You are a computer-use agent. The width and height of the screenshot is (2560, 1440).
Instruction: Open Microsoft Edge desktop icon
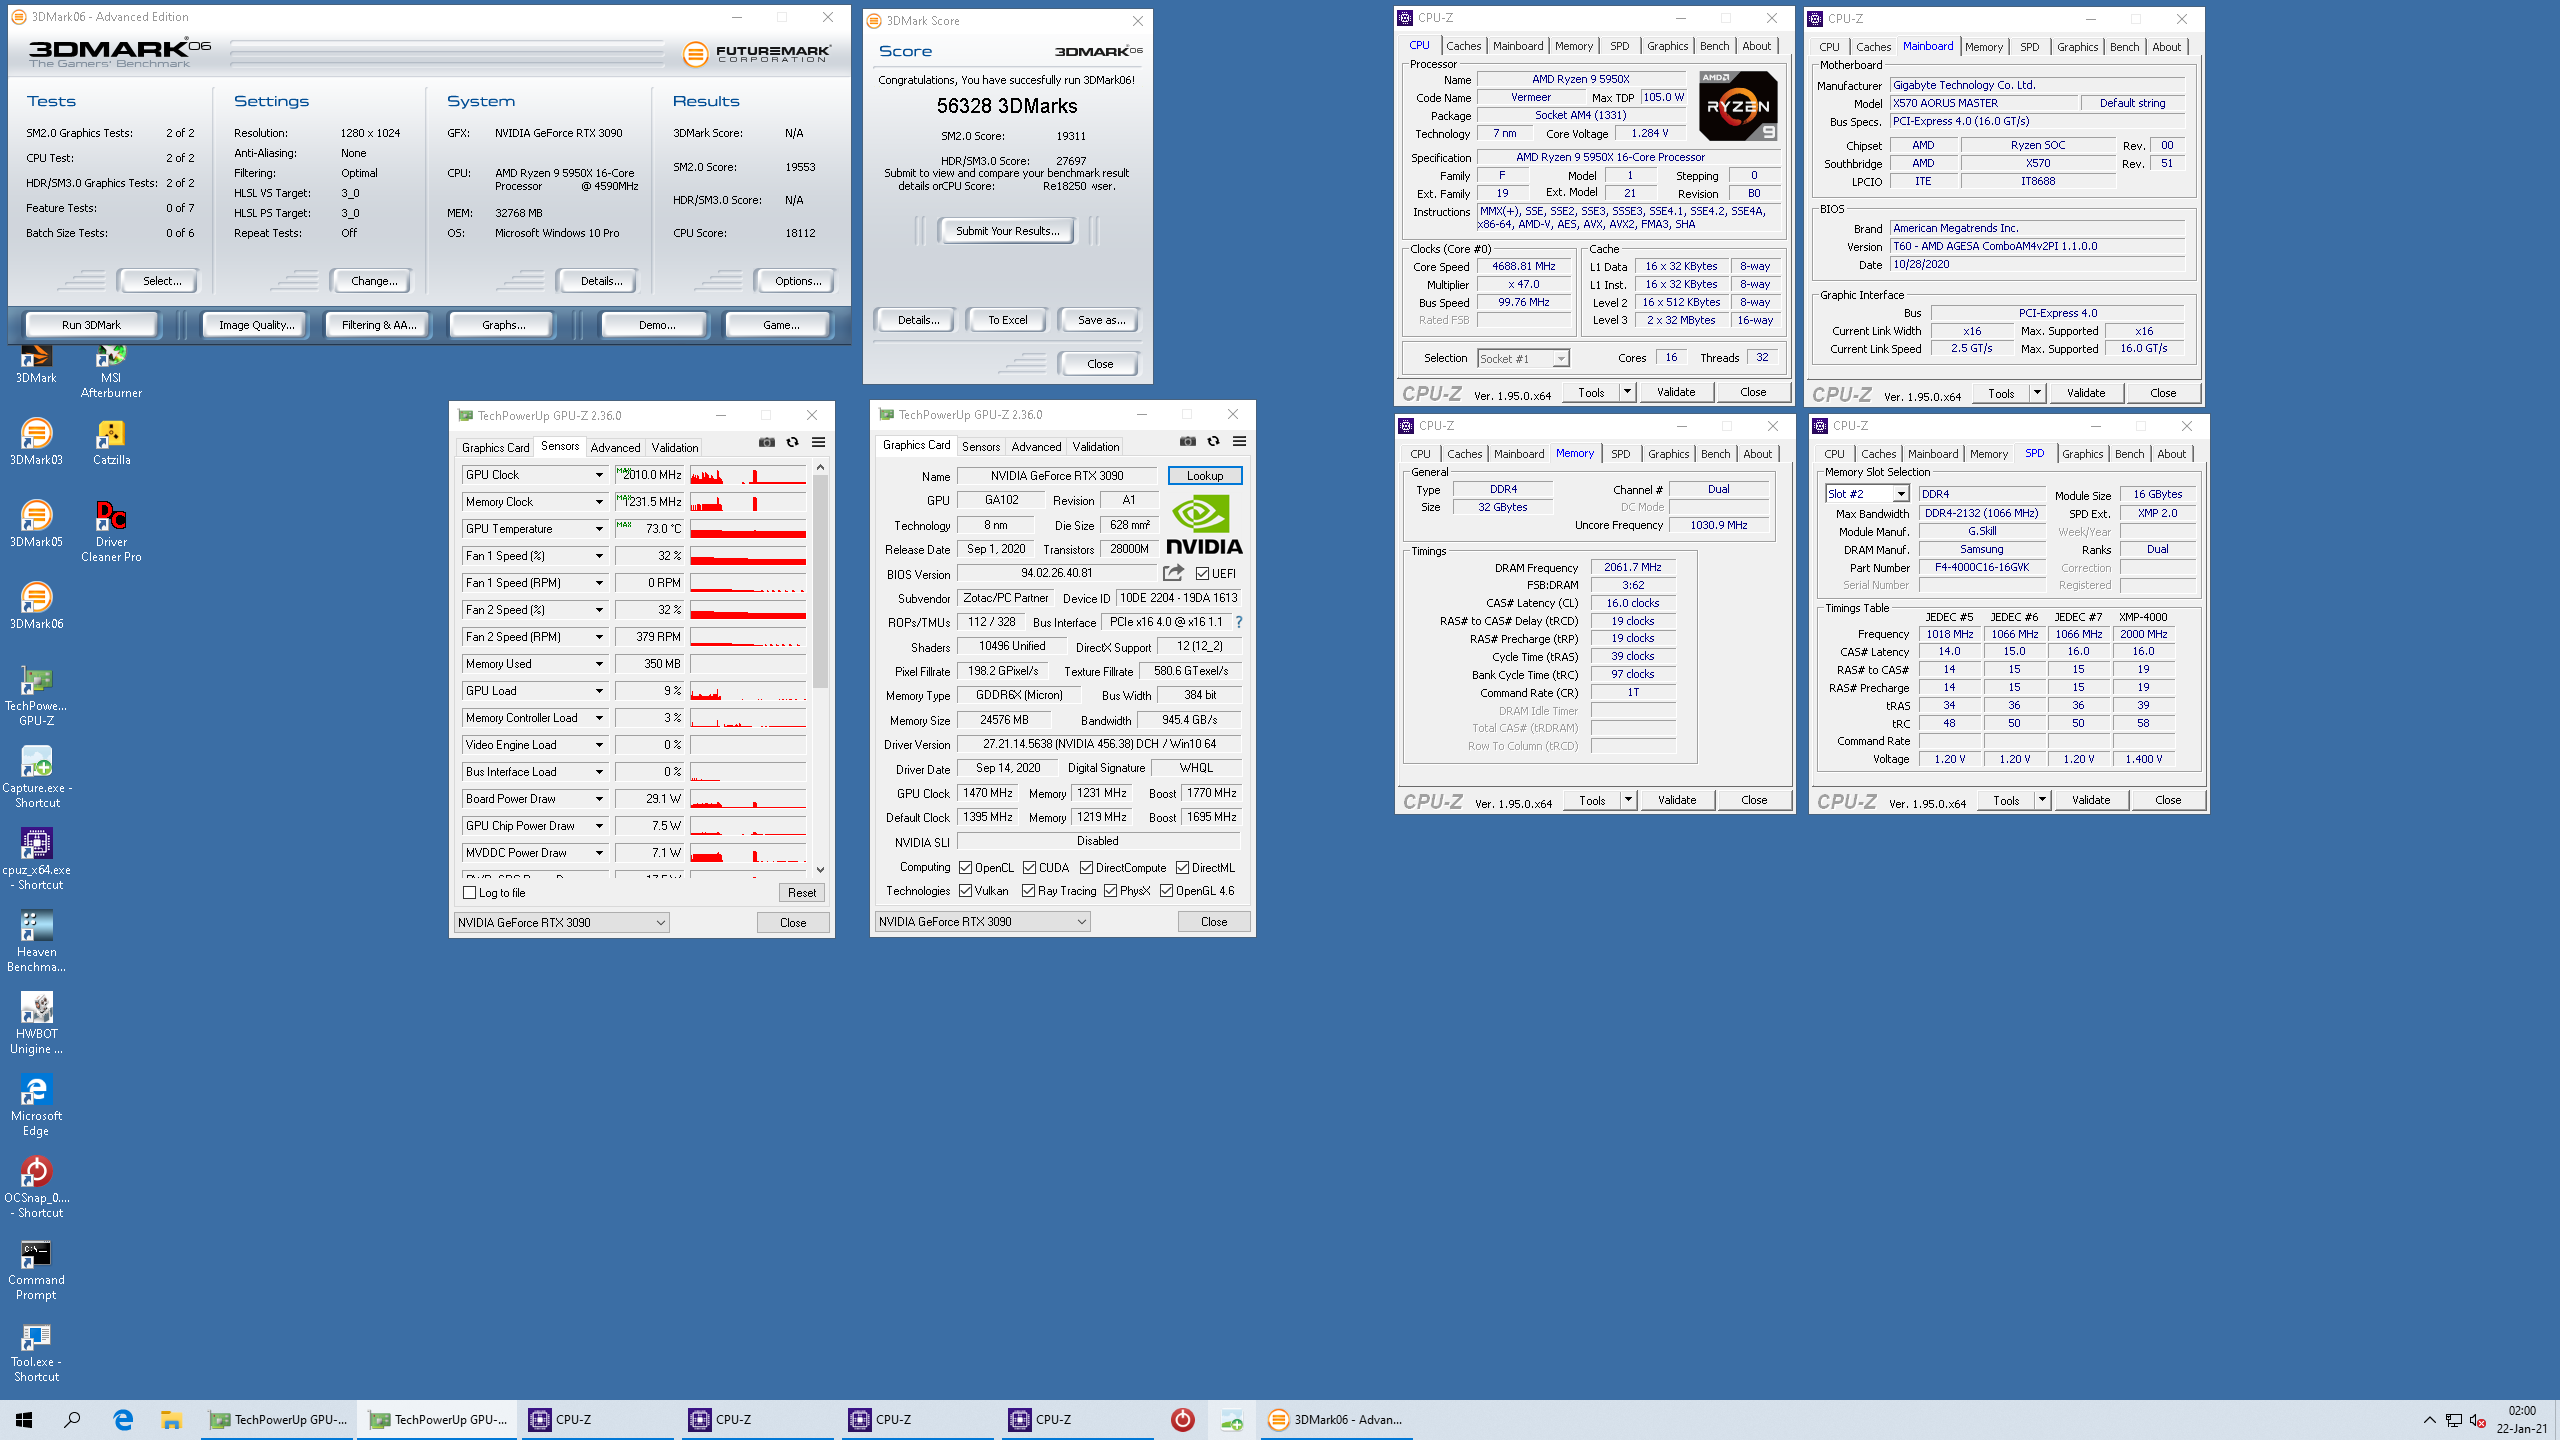pyautogui.click(x=36, y=1105)
